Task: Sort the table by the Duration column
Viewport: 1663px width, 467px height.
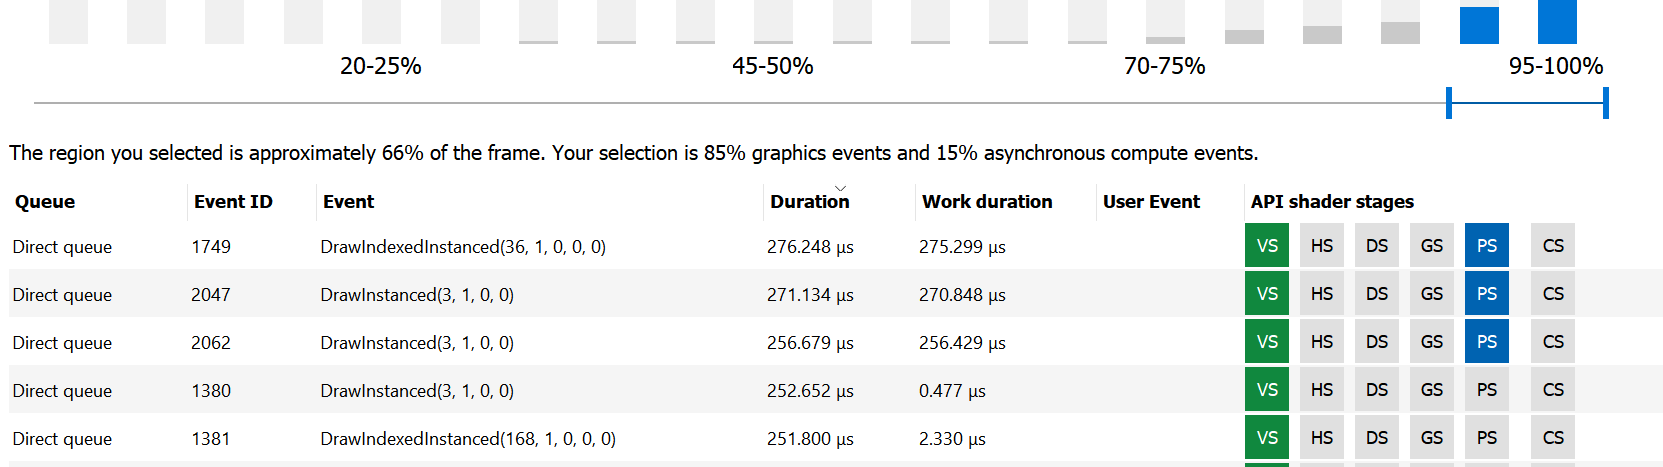Action: coord(809,202)
